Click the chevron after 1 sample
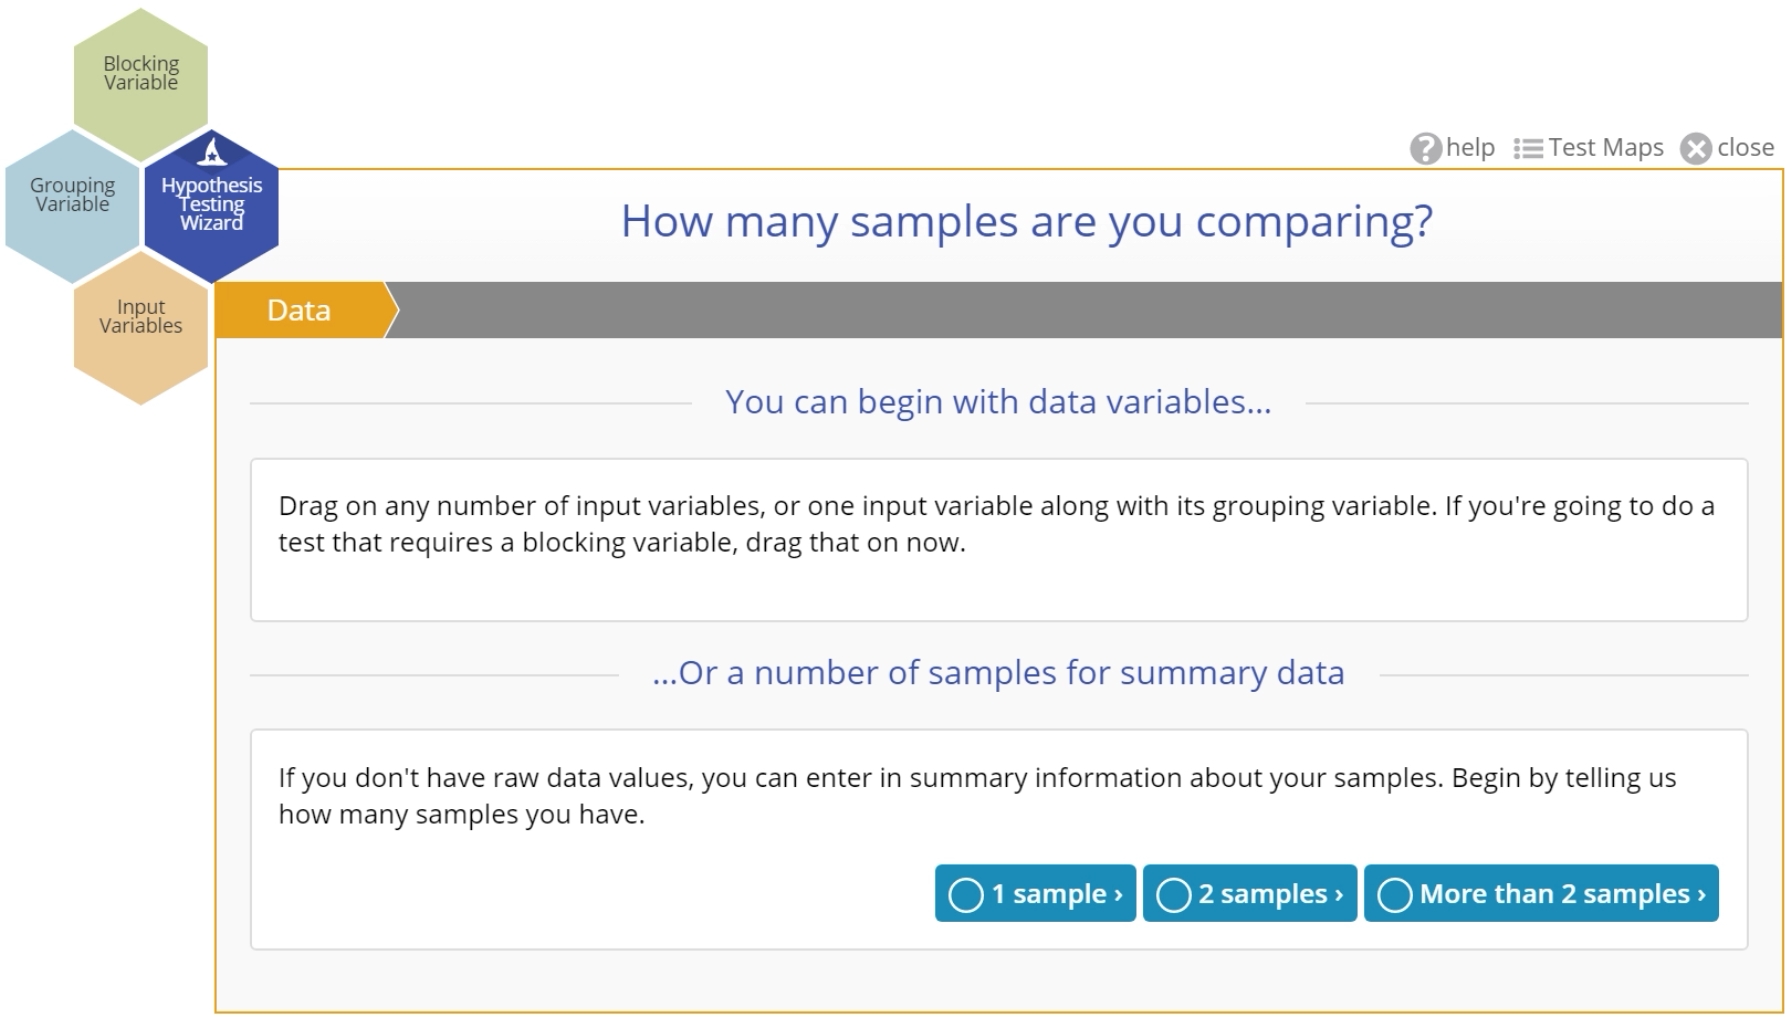Viewport: 1792px width, 1018px height. click(1119, 895)
